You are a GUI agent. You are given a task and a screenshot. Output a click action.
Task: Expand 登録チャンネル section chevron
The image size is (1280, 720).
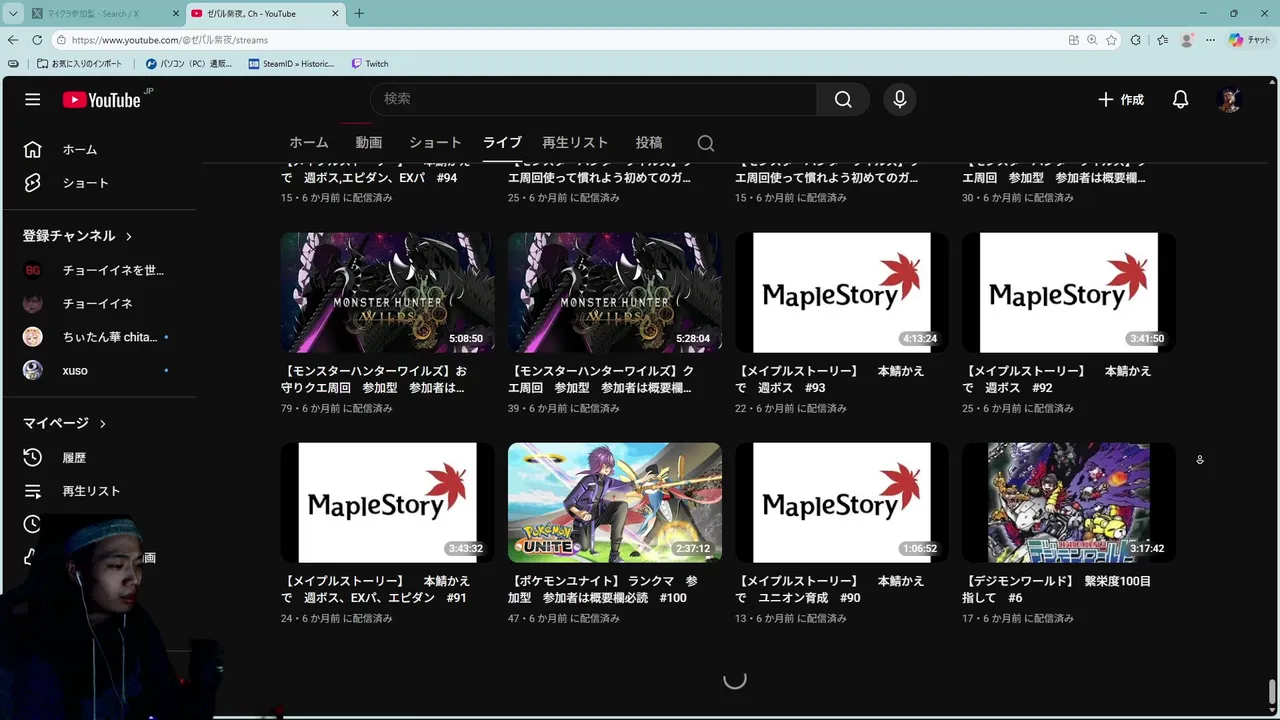pos(129,237)
